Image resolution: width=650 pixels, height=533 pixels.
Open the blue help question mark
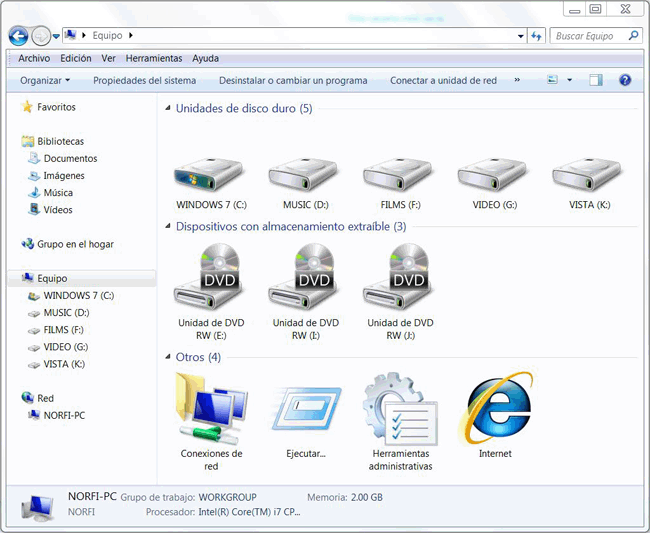(x=625, y=80)
